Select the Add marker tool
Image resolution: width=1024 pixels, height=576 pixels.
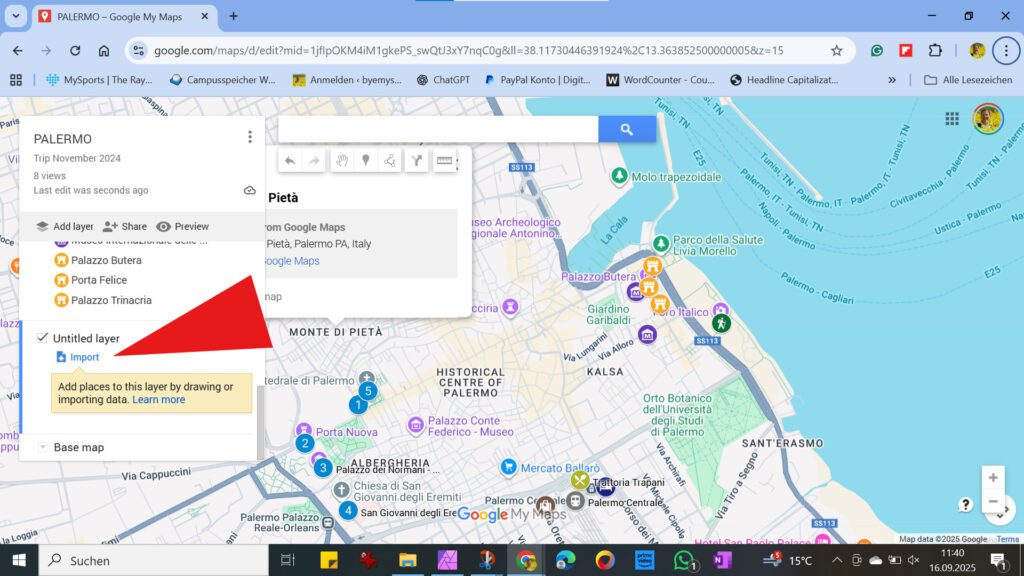(367, 160)
